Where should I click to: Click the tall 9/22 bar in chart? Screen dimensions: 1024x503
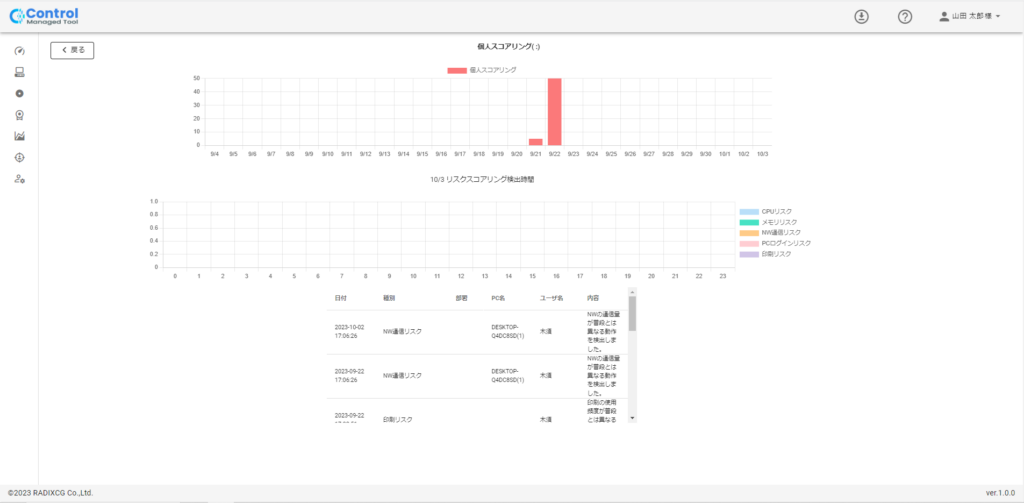pos(554,112)
